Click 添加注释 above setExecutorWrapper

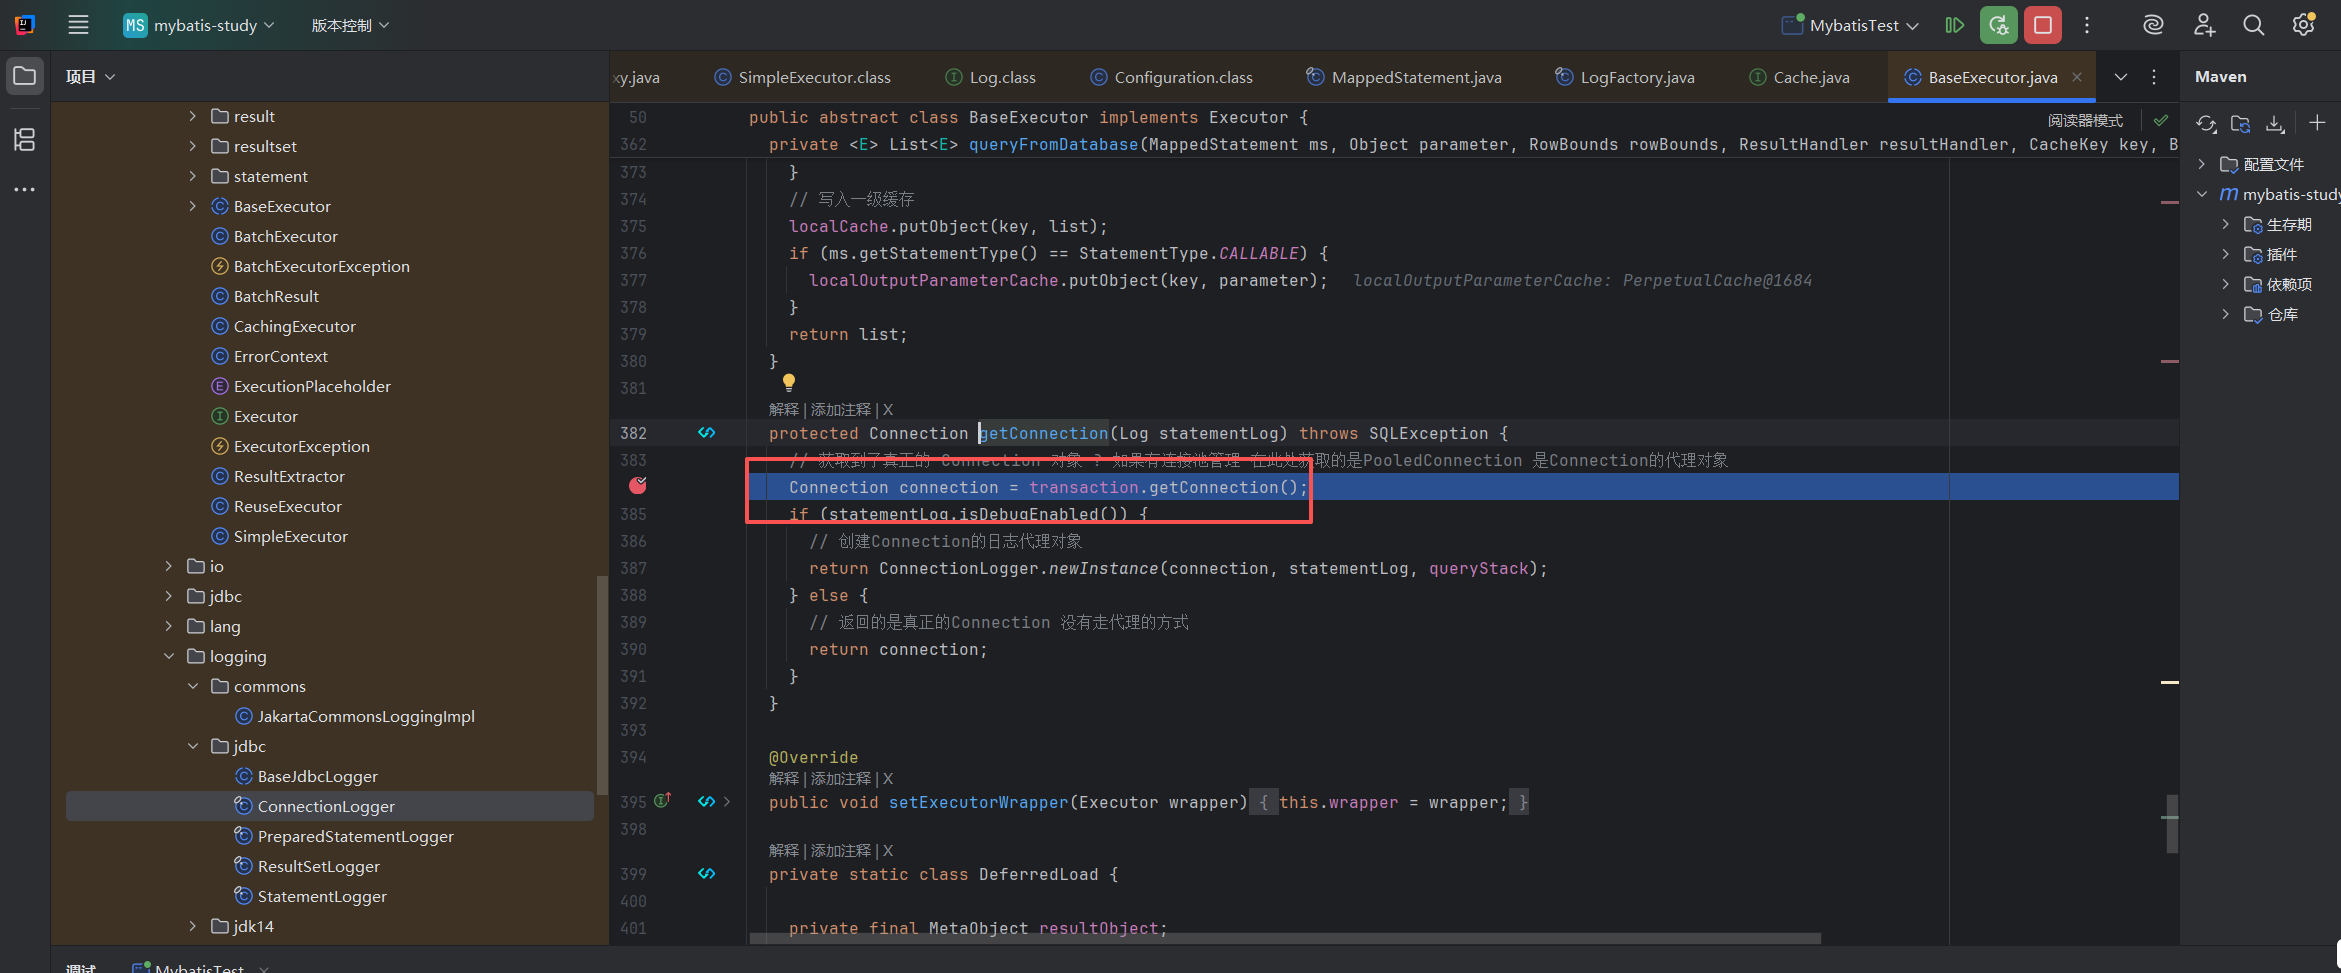click(841, 779)
